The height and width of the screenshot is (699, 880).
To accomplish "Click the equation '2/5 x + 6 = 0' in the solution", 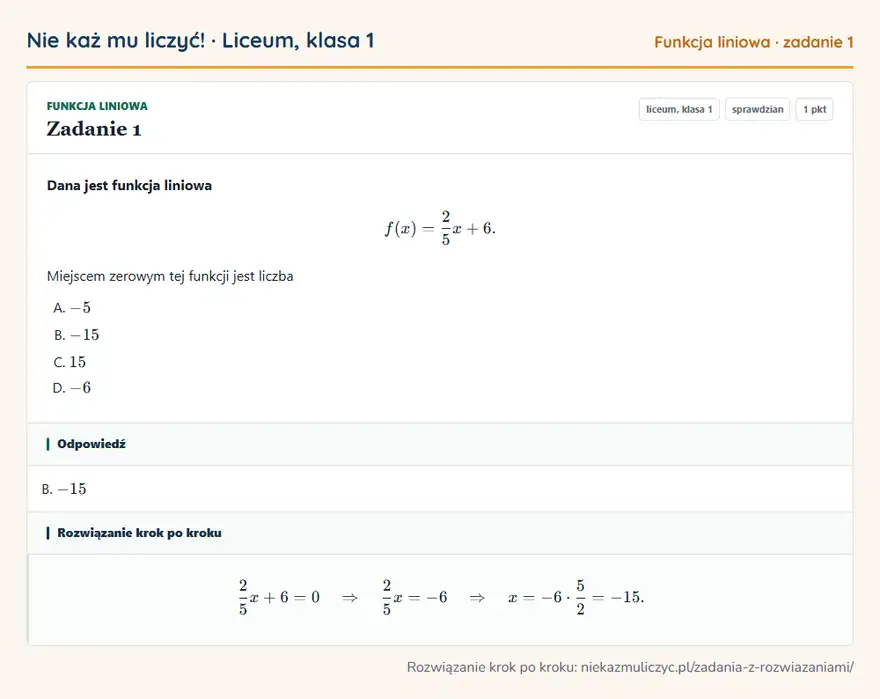I will point(279,597).
